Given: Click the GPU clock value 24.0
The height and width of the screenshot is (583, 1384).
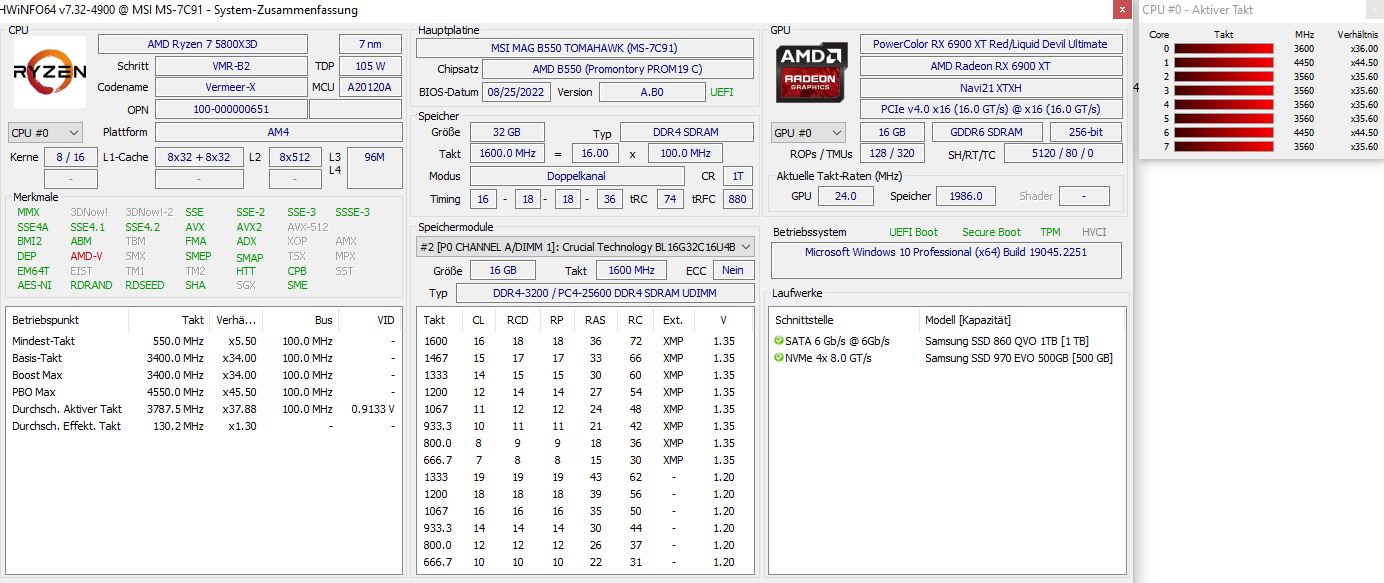Looking at the screenshot, I should [x=845, y=196].
